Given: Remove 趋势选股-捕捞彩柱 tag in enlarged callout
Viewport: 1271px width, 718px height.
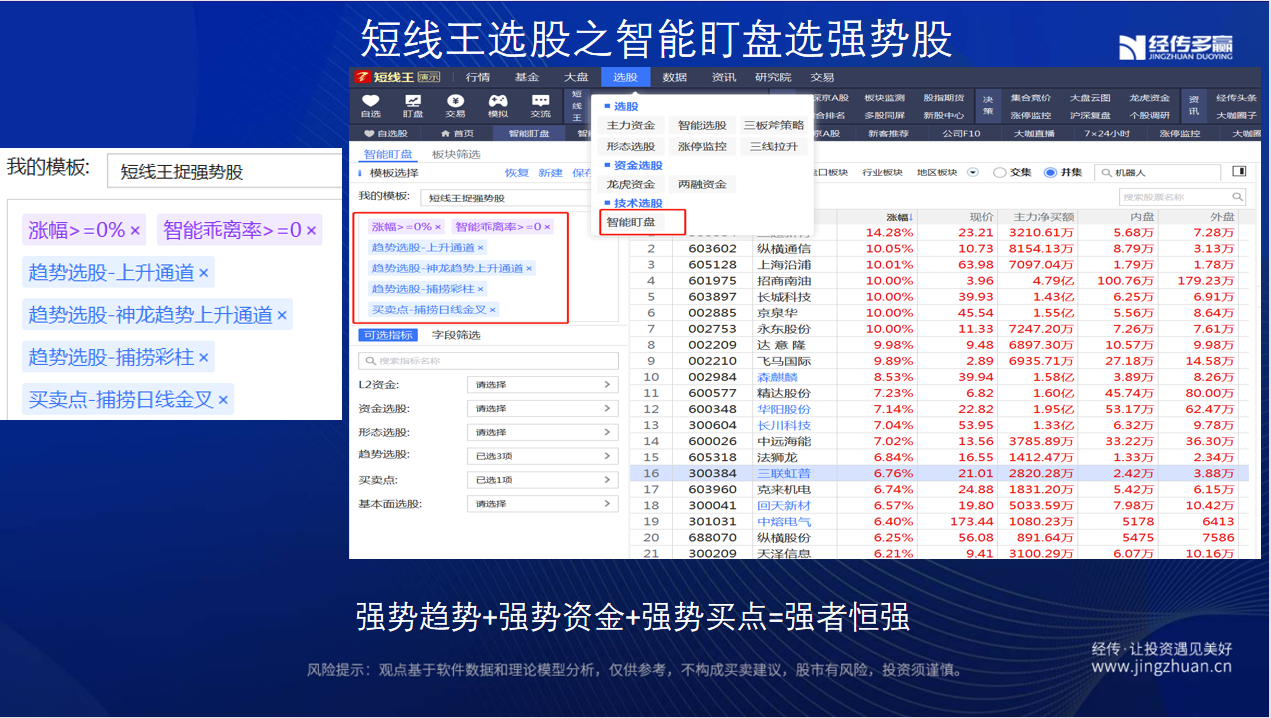Looking at the screenshot, I should (203, 358).
